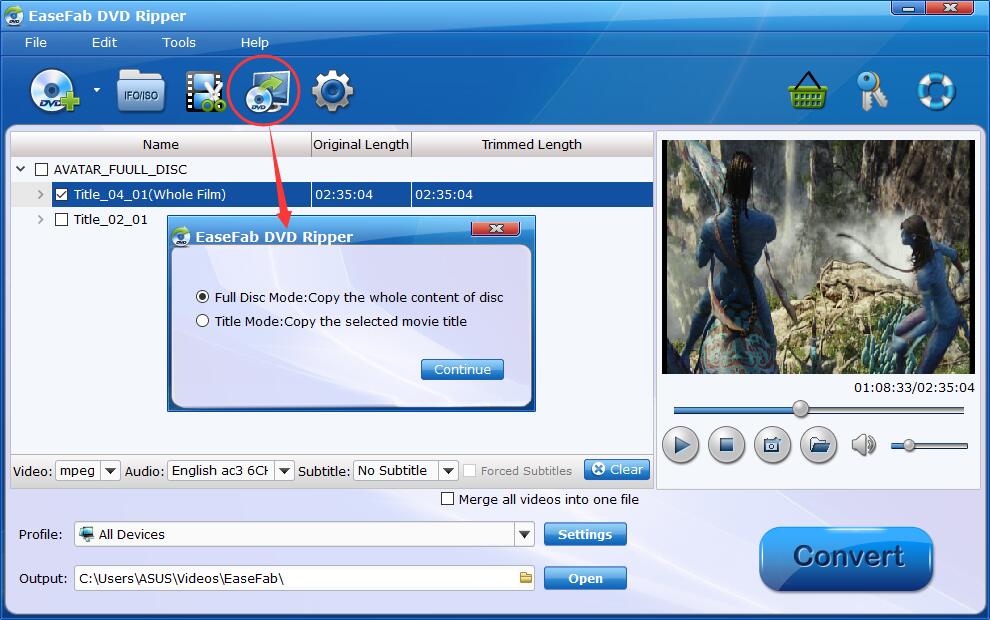This screenshot has width=990, height=620.
Task: Click the Stop playback button
Action: pyautogui.click(x=726, y=445)
